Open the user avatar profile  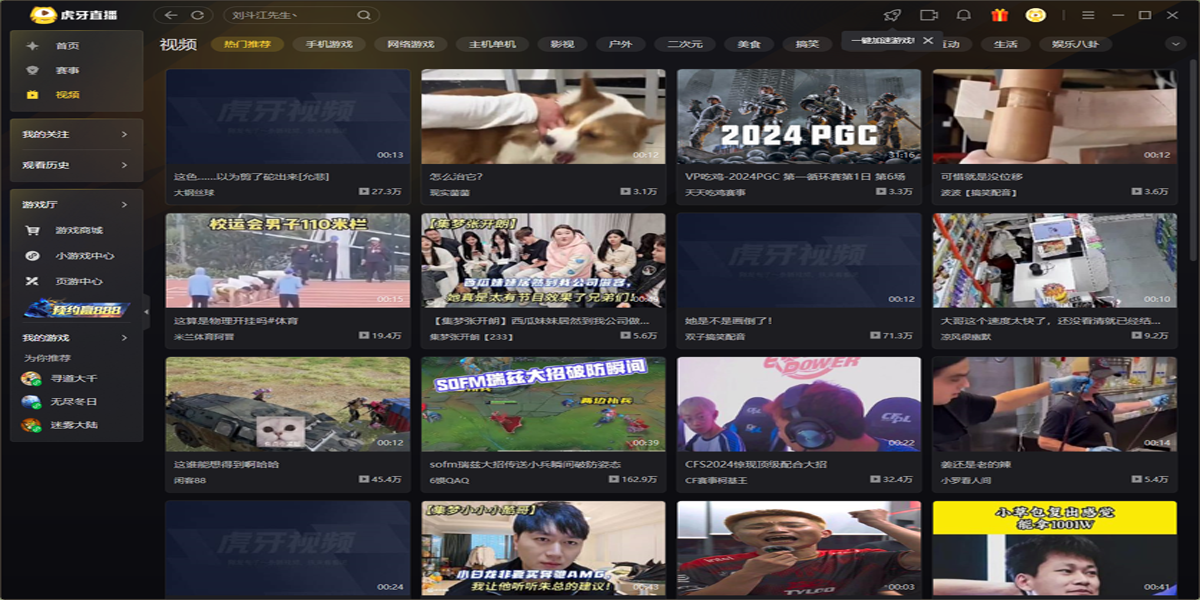[x=1036, y=15]
